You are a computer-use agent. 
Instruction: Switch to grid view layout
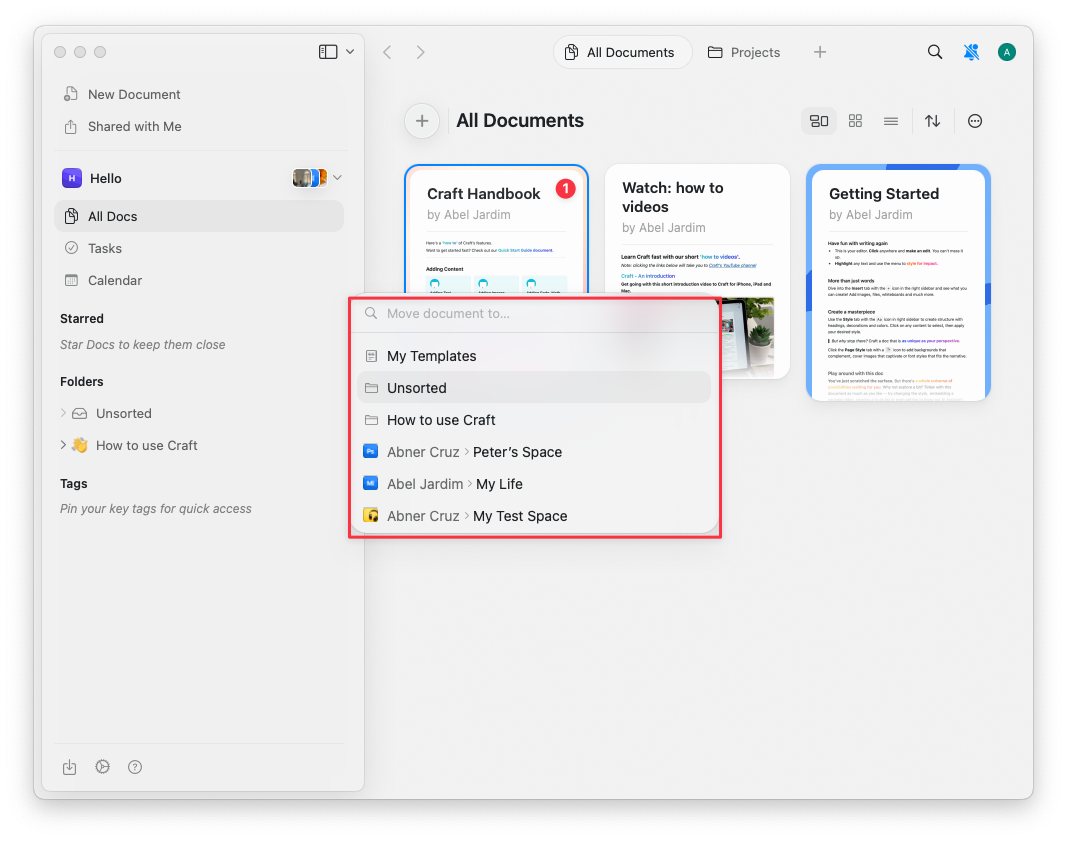855,120
